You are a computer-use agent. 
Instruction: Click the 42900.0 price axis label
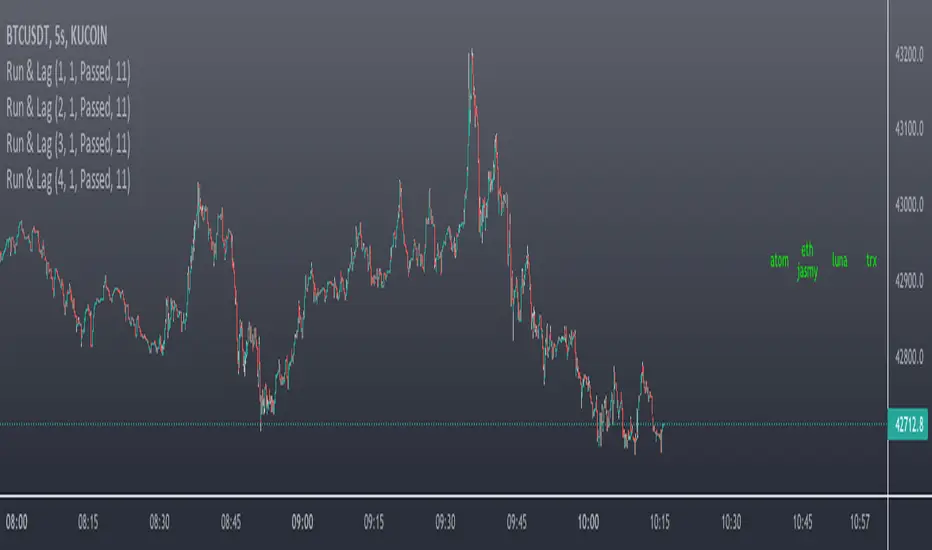[x=909, y=281]
